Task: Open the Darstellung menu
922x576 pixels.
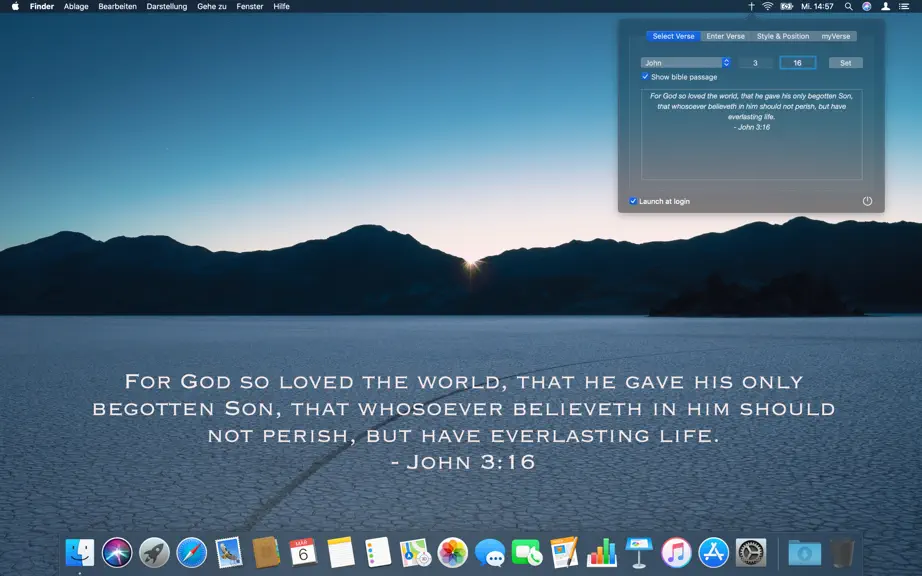Action: coord(166,6)
